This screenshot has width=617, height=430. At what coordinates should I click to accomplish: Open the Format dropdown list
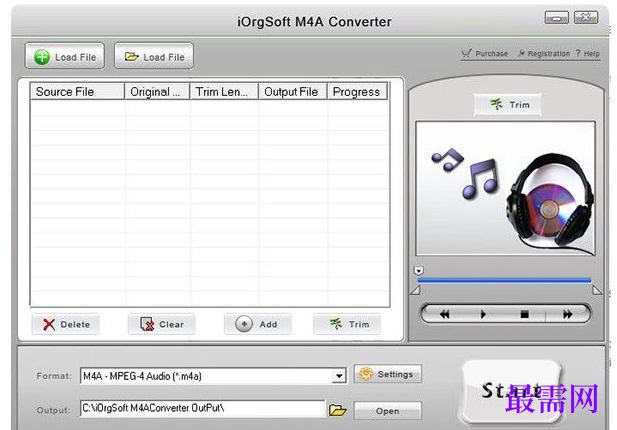point(339,376)
